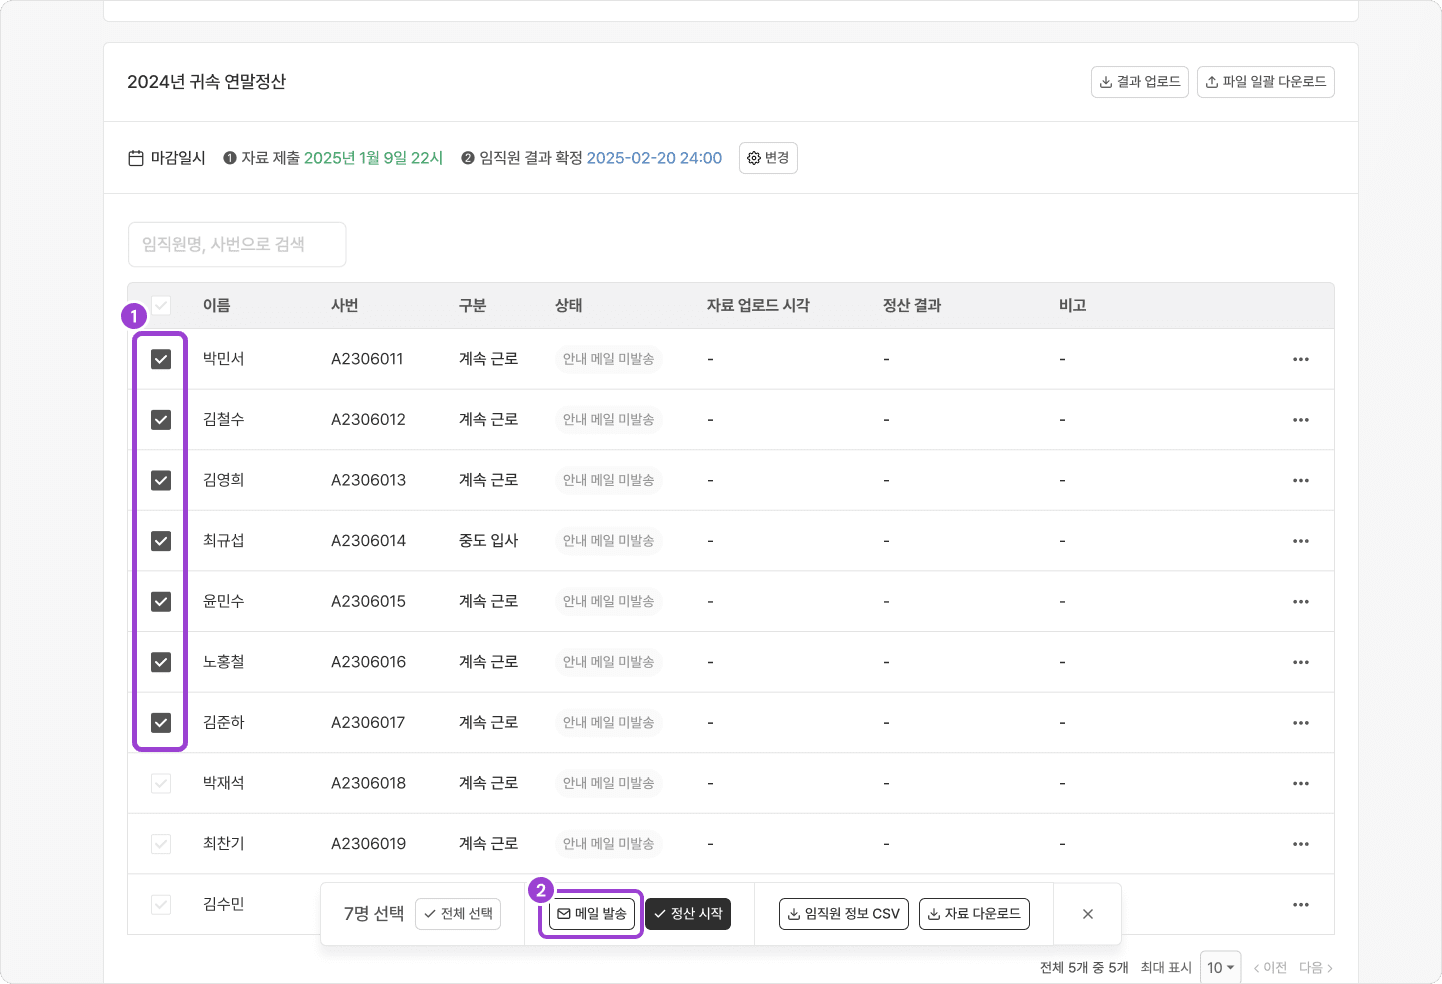Click the 구분 column header
The height and width of the screenshot is (984, 1442).
tap(473, 305)
